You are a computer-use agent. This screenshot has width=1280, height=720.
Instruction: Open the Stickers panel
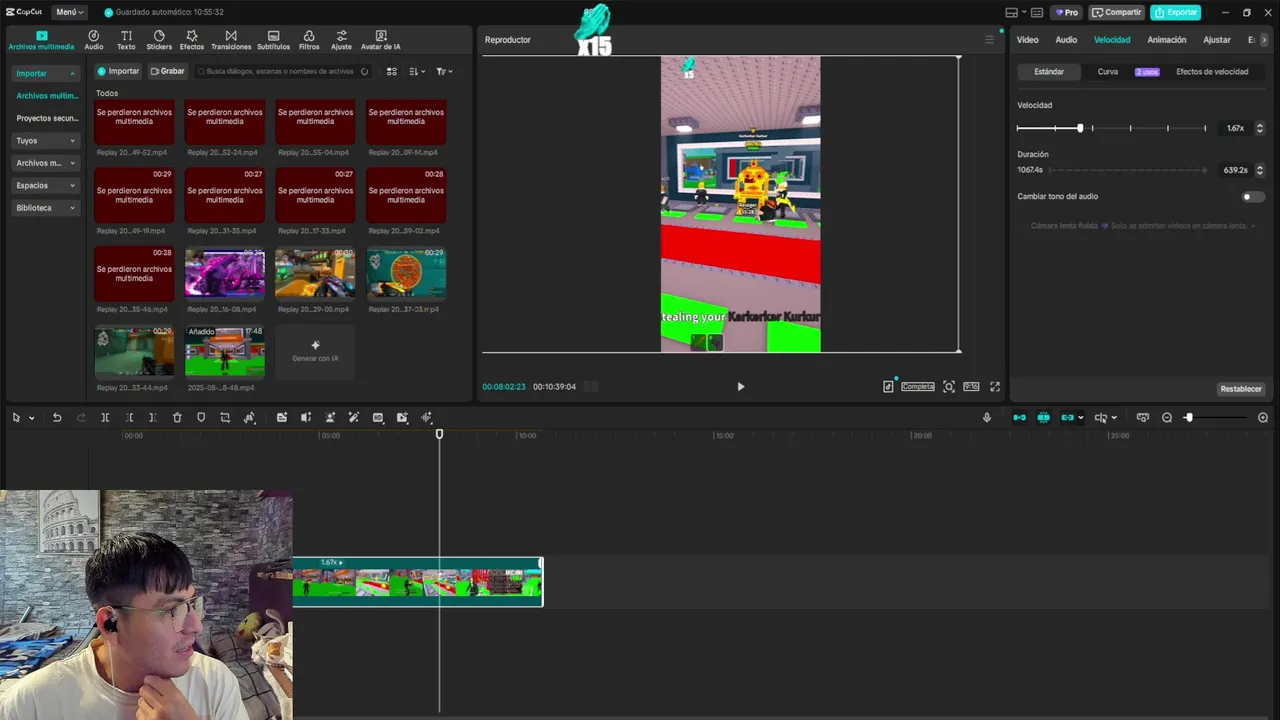click(159, 40)
